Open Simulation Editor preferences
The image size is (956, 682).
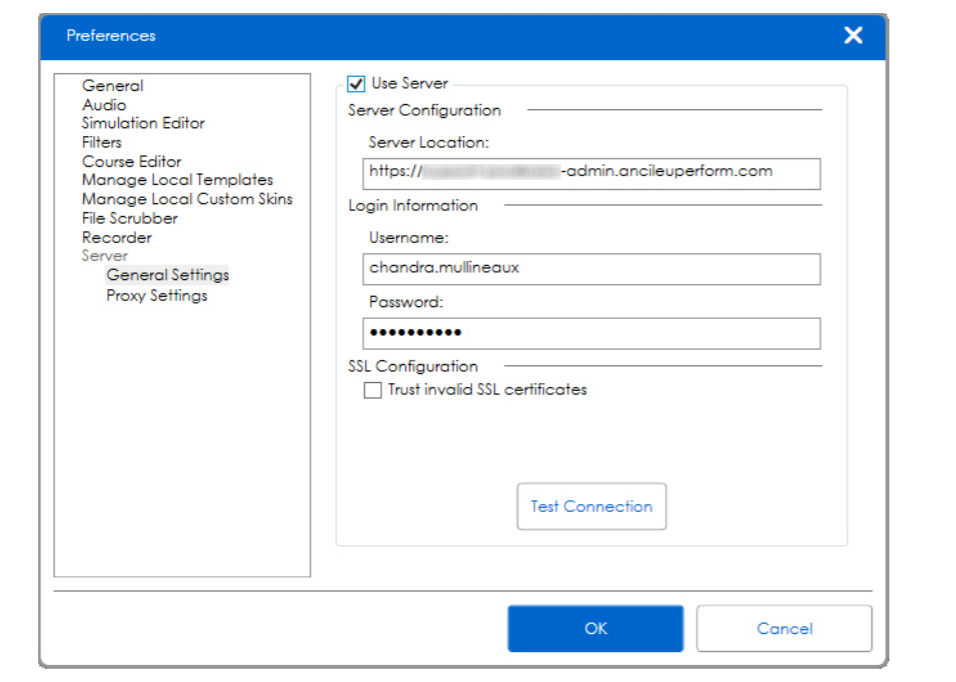(143, 123)
